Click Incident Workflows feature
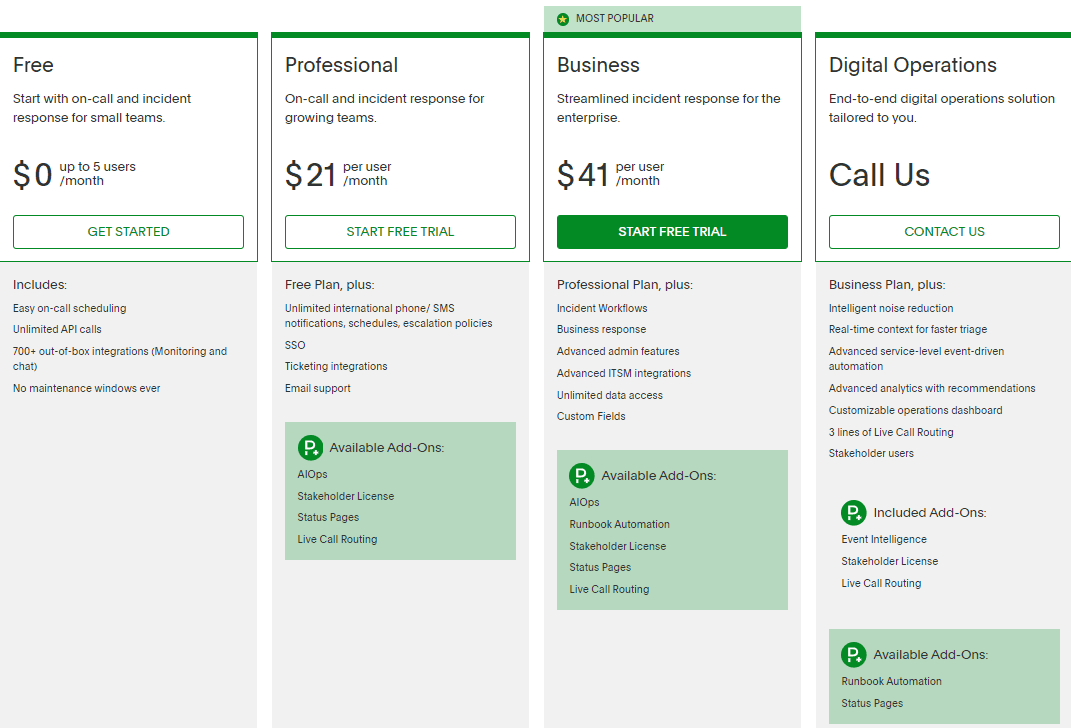Viewport: 1071px width, 728px height. click(x=602, y=309)
